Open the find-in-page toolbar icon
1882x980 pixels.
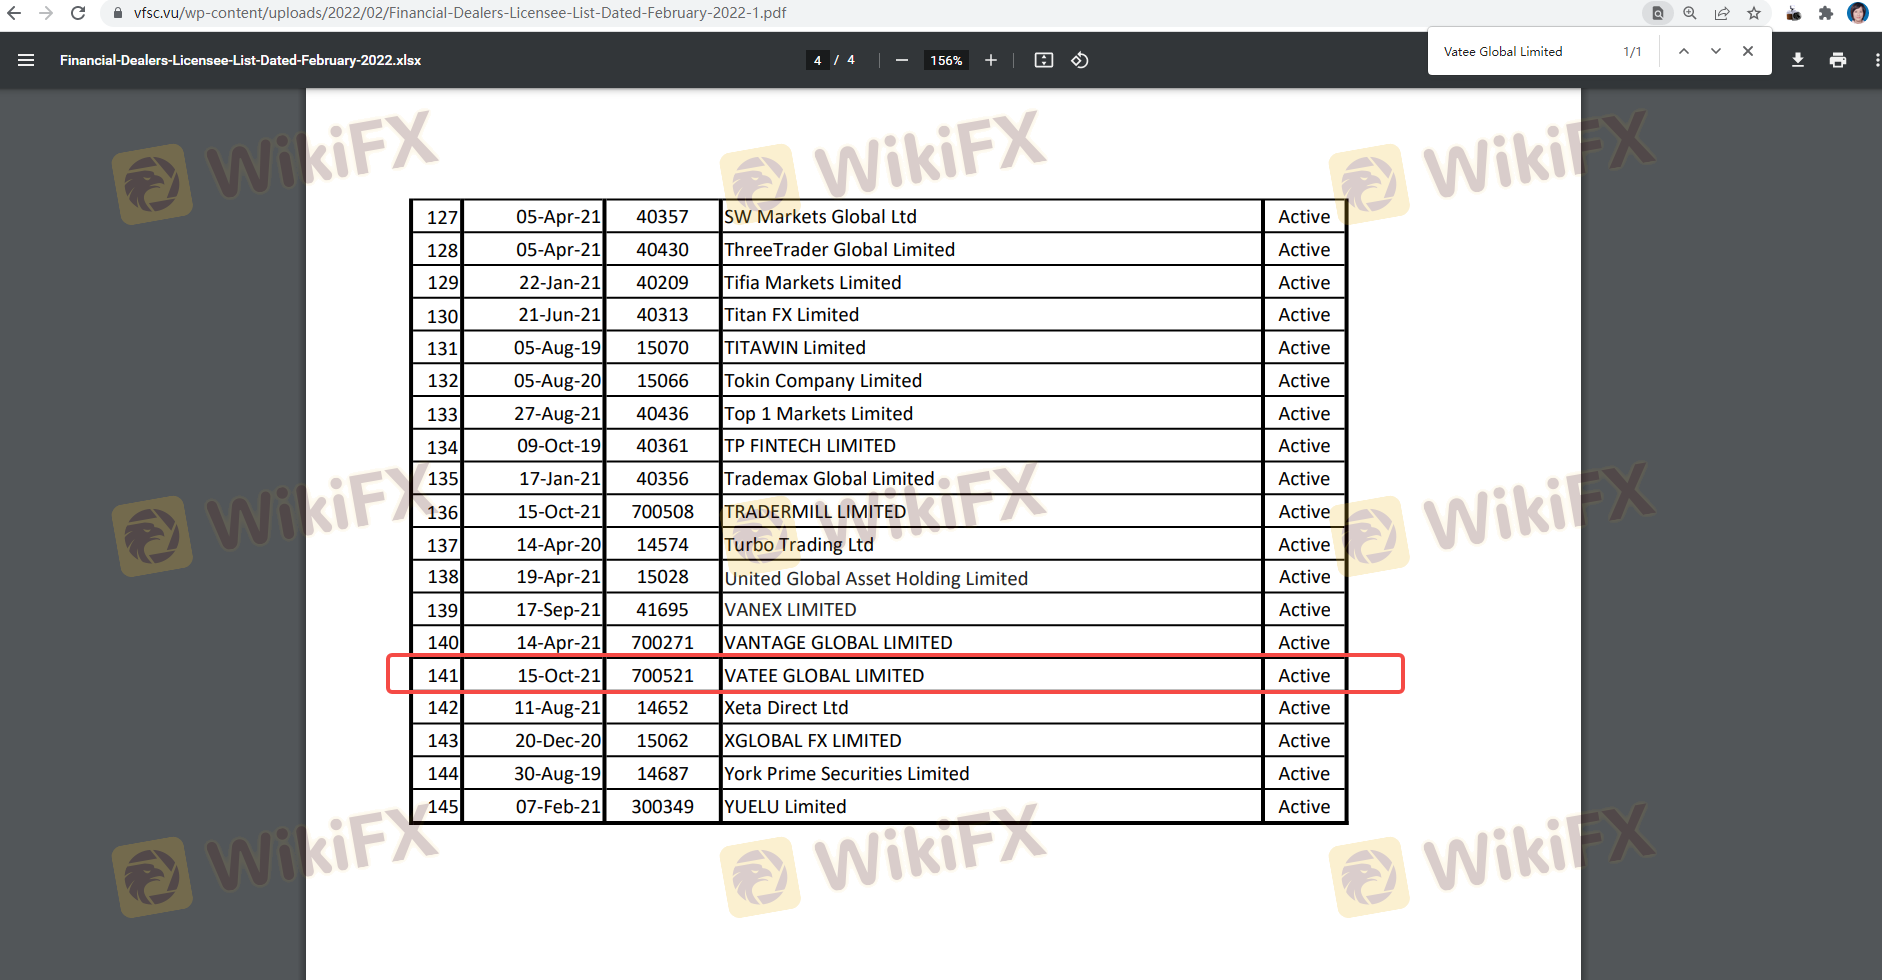coord(1658,13)
